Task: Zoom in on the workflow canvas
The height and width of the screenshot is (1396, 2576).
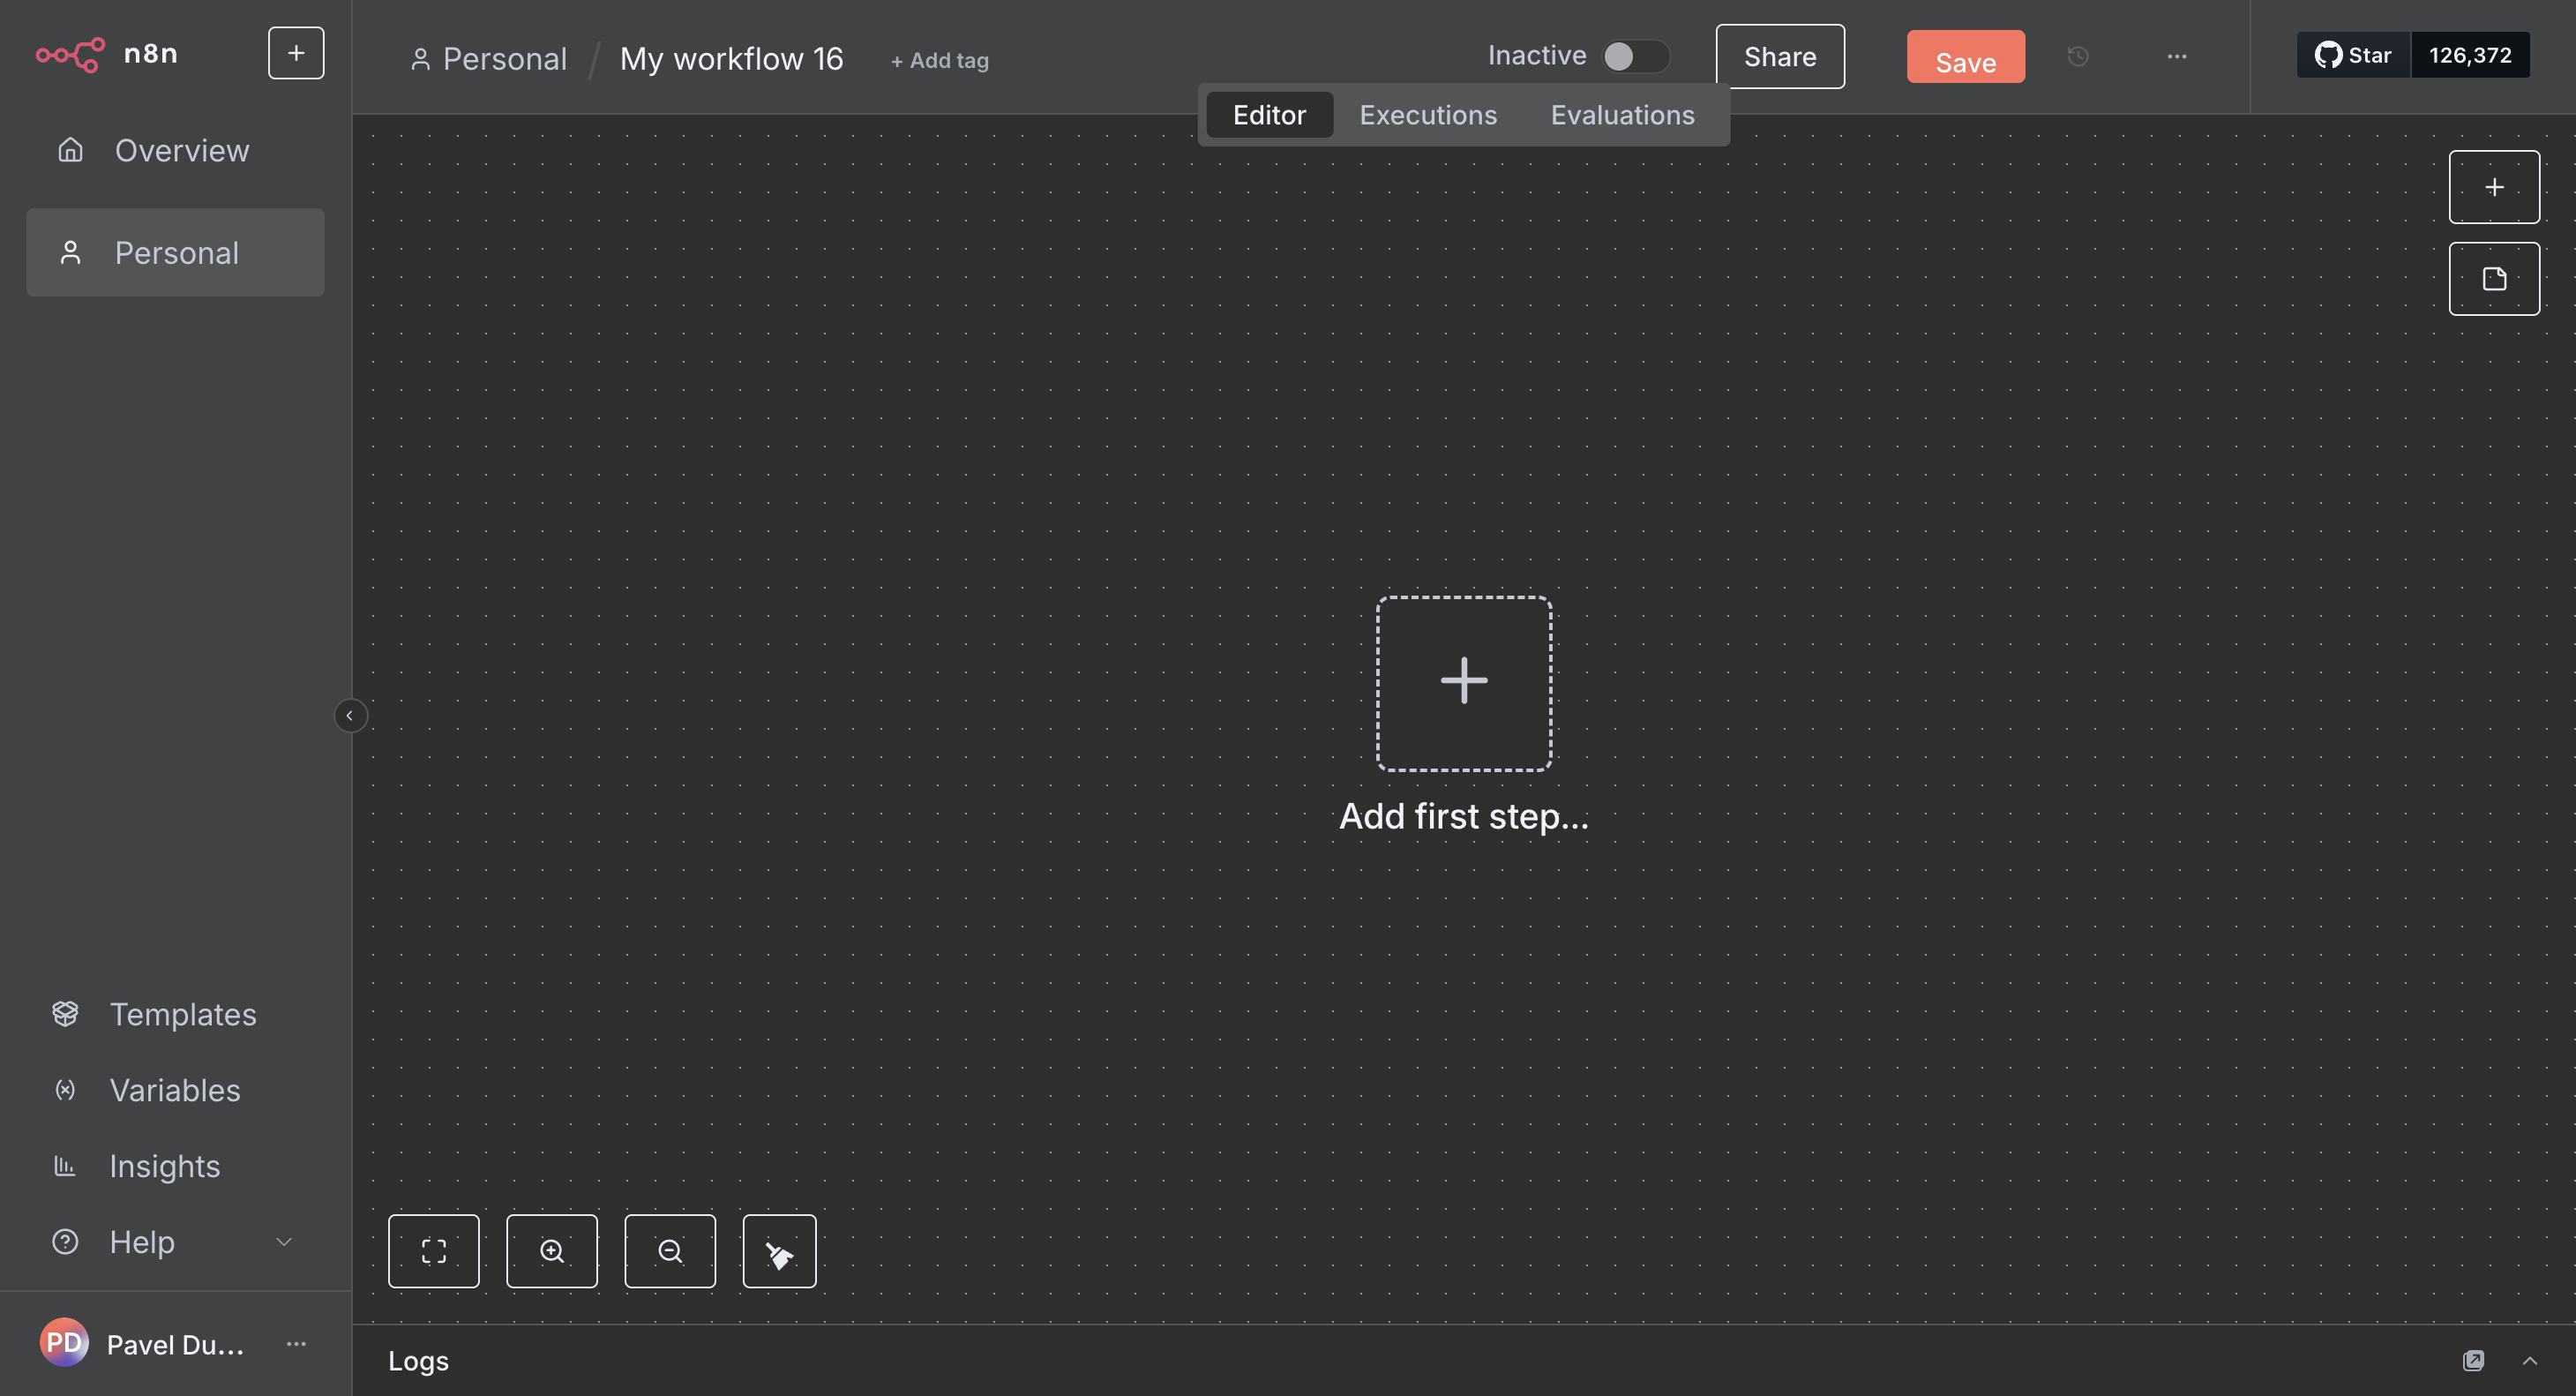Action: point(552,1251)
